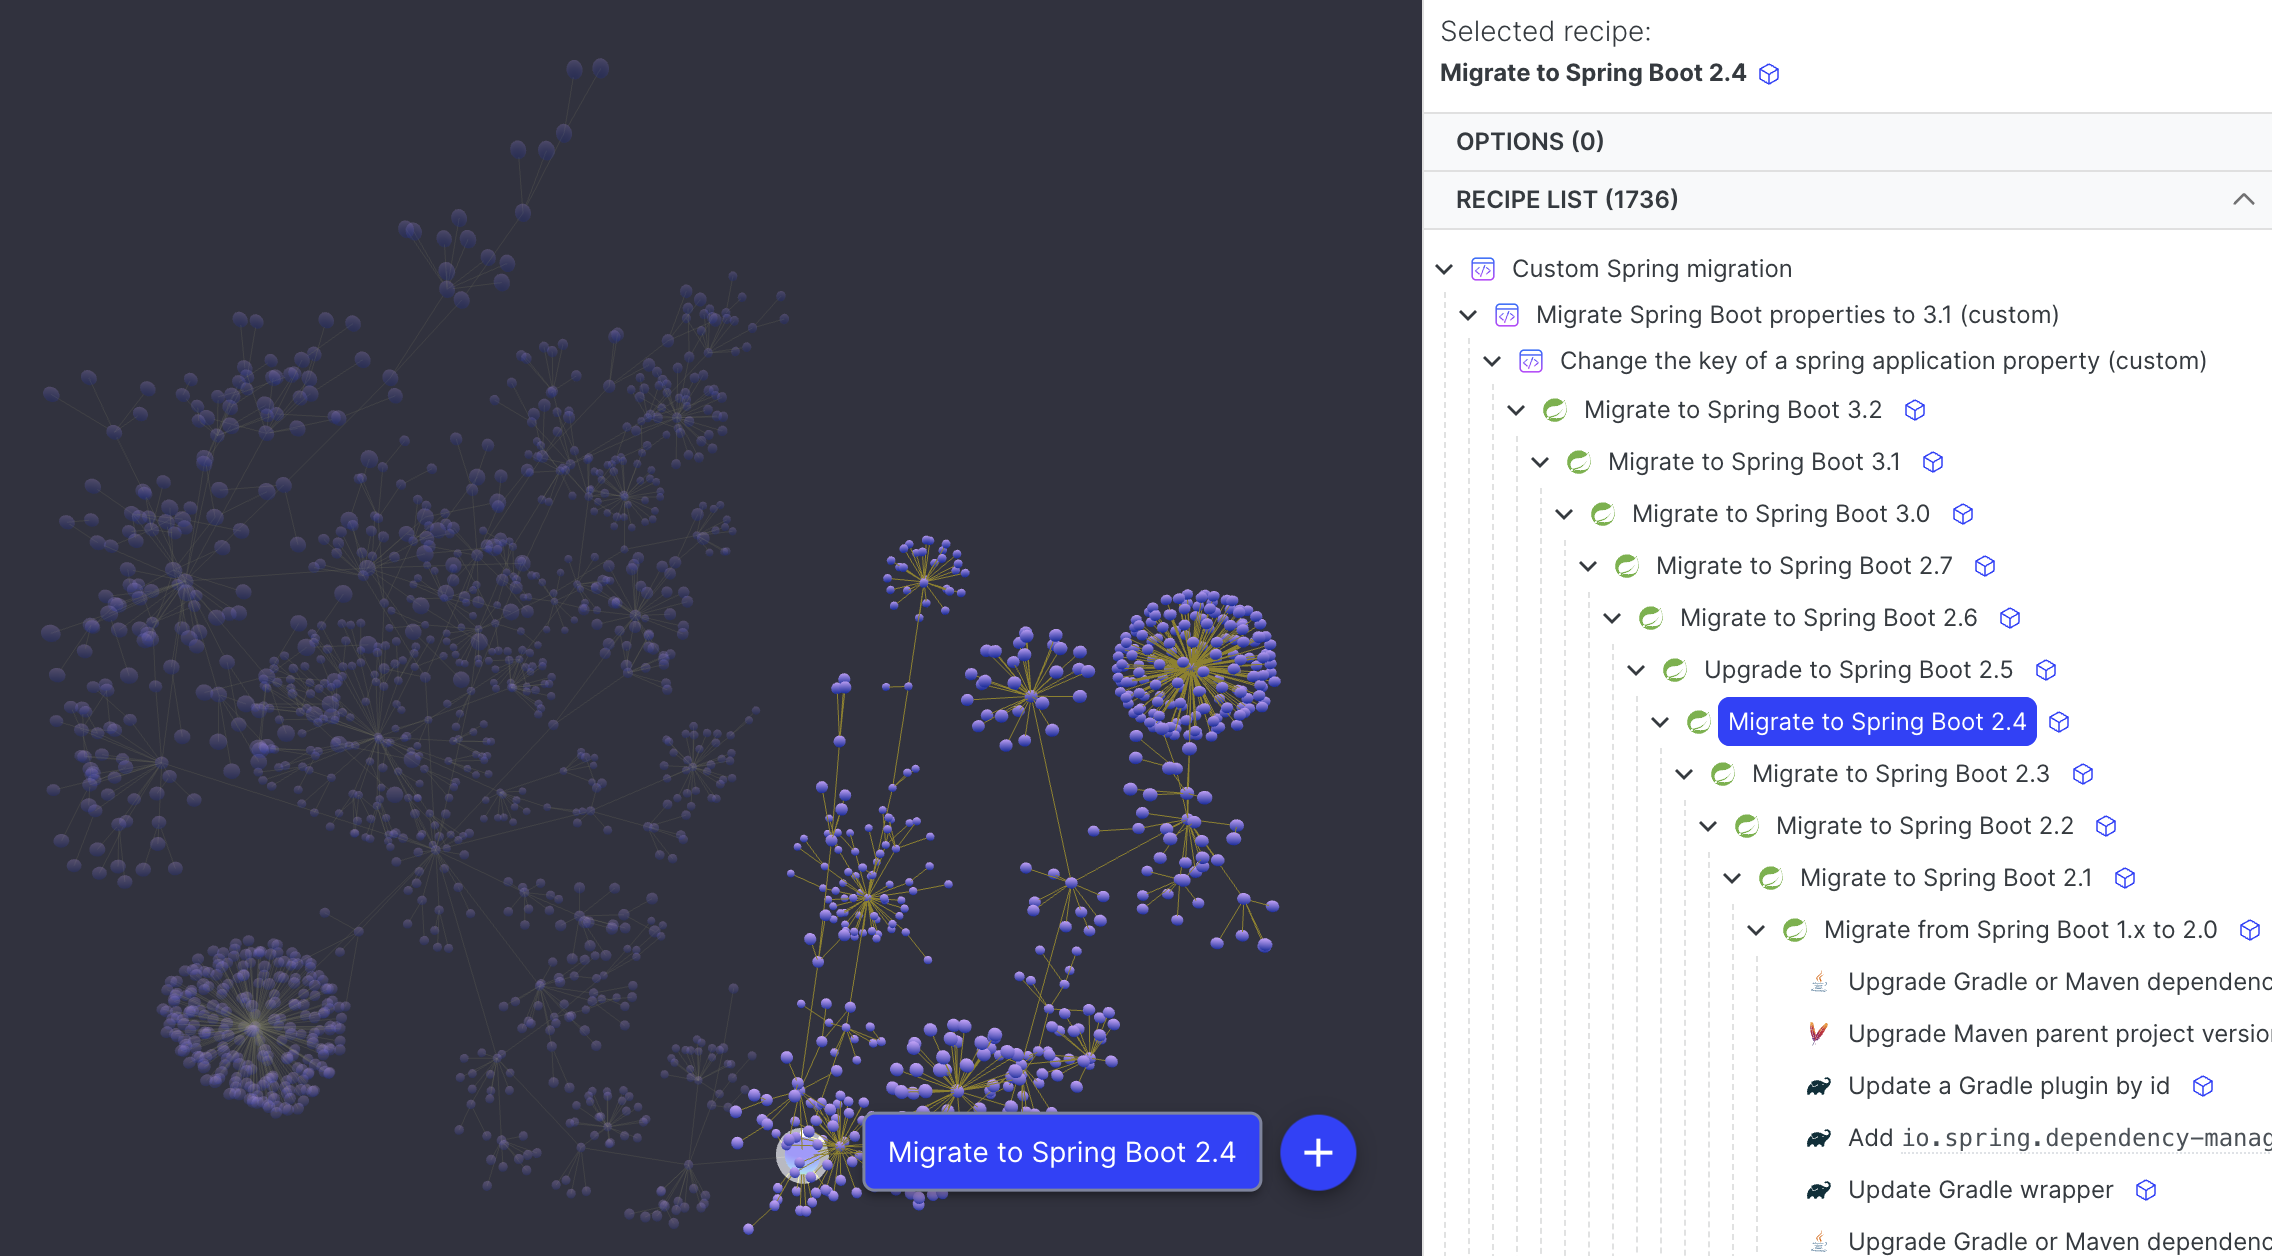Click Maven icon for Upgrade Maven parent project version
The width and height of the screenshot is (2272, 1256).
coord(1818,1033)
